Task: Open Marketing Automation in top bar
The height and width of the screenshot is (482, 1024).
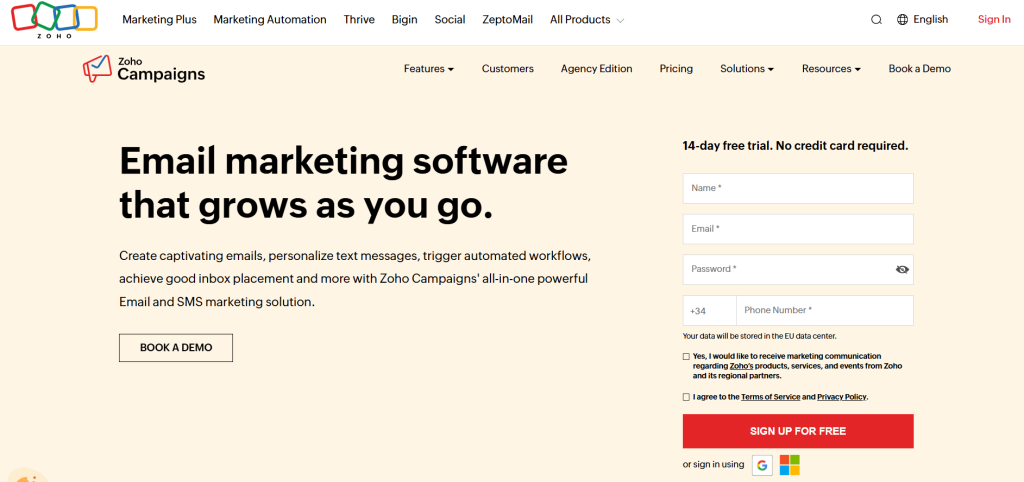Action: coord(270,20)
